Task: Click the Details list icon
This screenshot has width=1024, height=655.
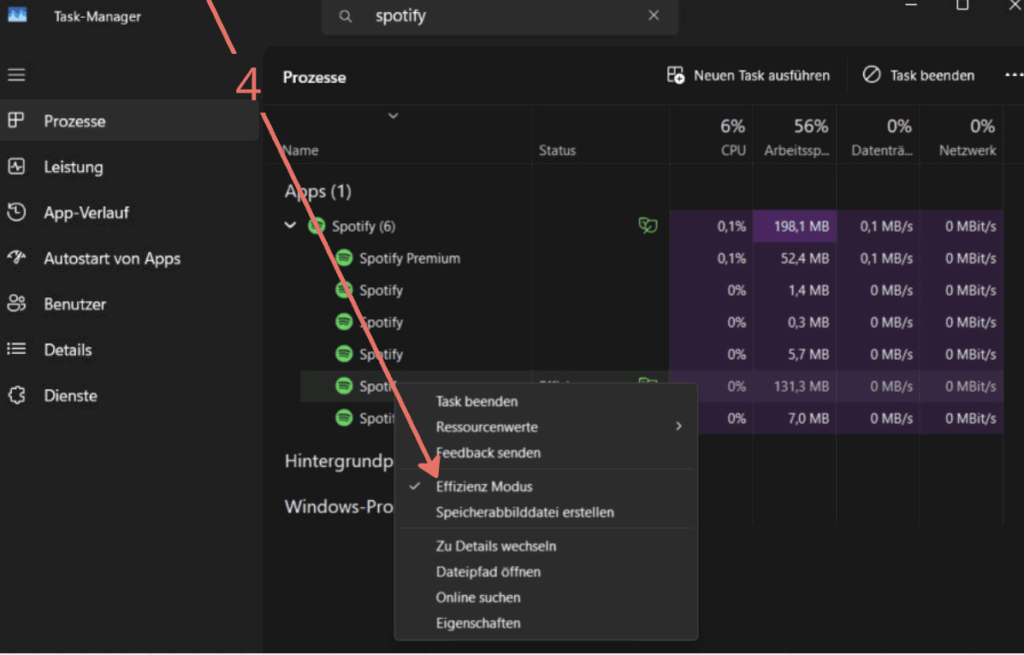Action: (16, 349)
